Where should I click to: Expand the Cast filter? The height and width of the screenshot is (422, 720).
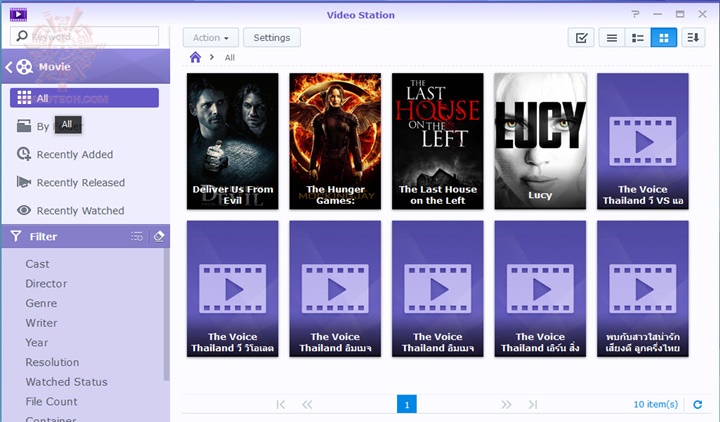[x=37, y=264]
